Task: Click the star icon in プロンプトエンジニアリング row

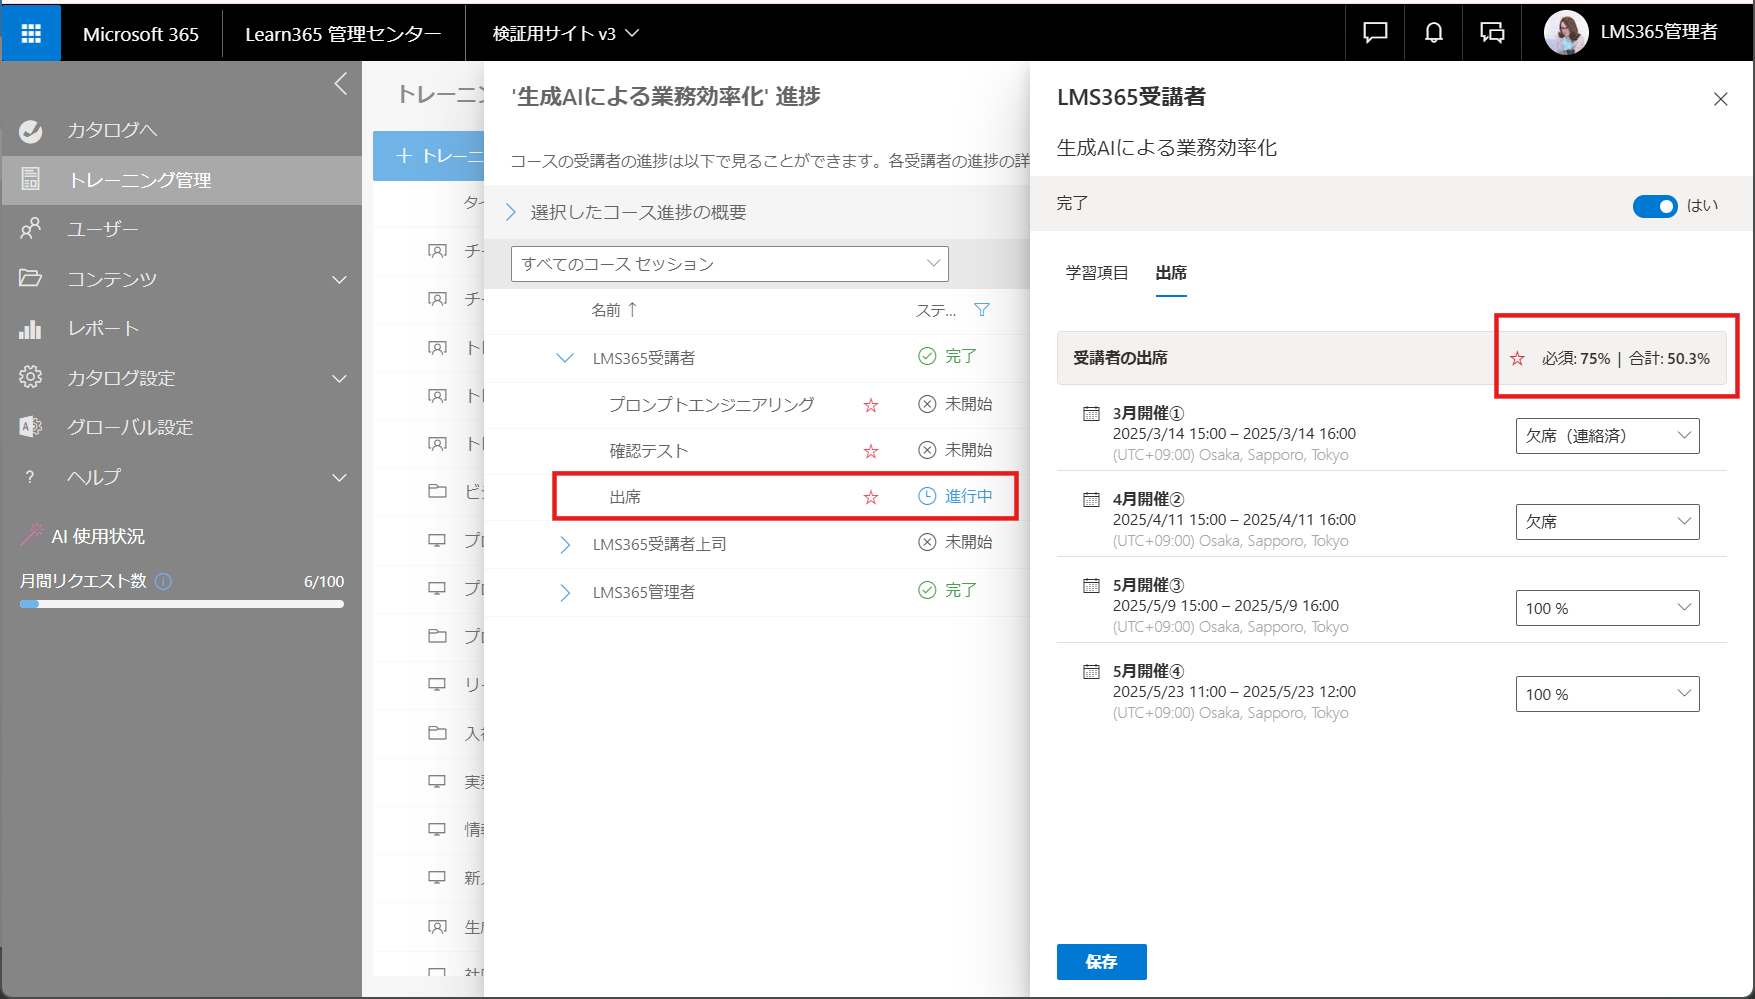Action: pos(871,405)
